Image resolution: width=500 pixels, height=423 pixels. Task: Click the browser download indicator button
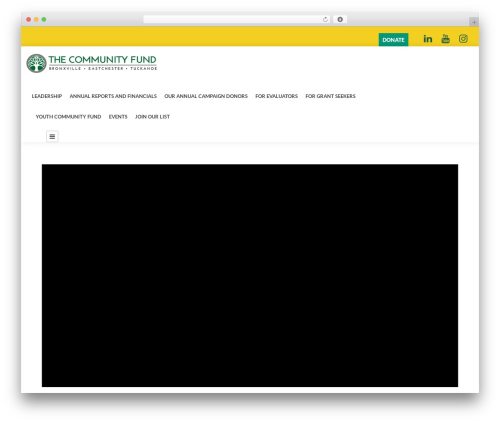click(340, 19)
